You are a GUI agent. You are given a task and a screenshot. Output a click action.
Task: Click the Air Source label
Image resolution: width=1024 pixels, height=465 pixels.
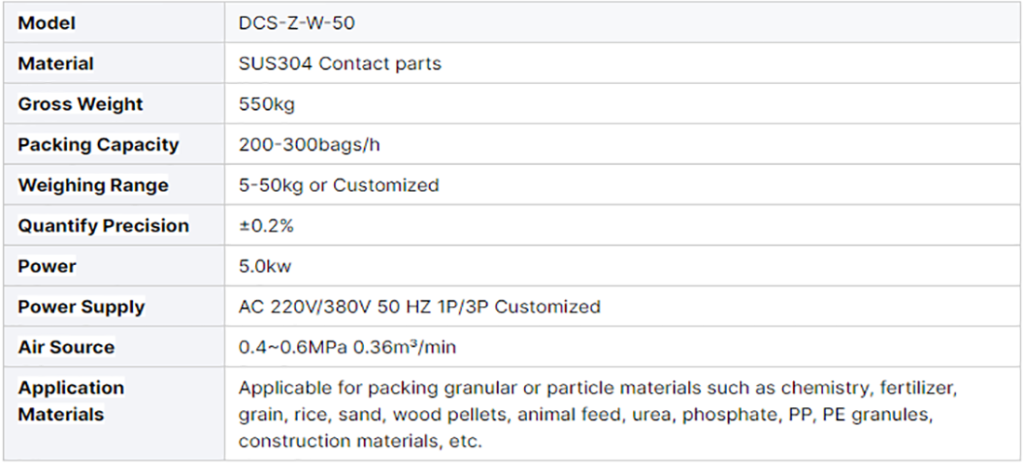pyautogui.click(x=66, y=347)
